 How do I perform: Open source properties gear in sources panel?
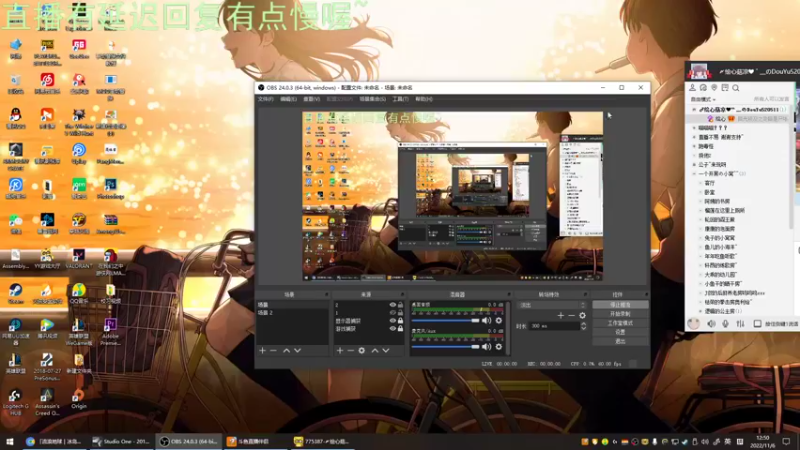(x=362, y=351)
